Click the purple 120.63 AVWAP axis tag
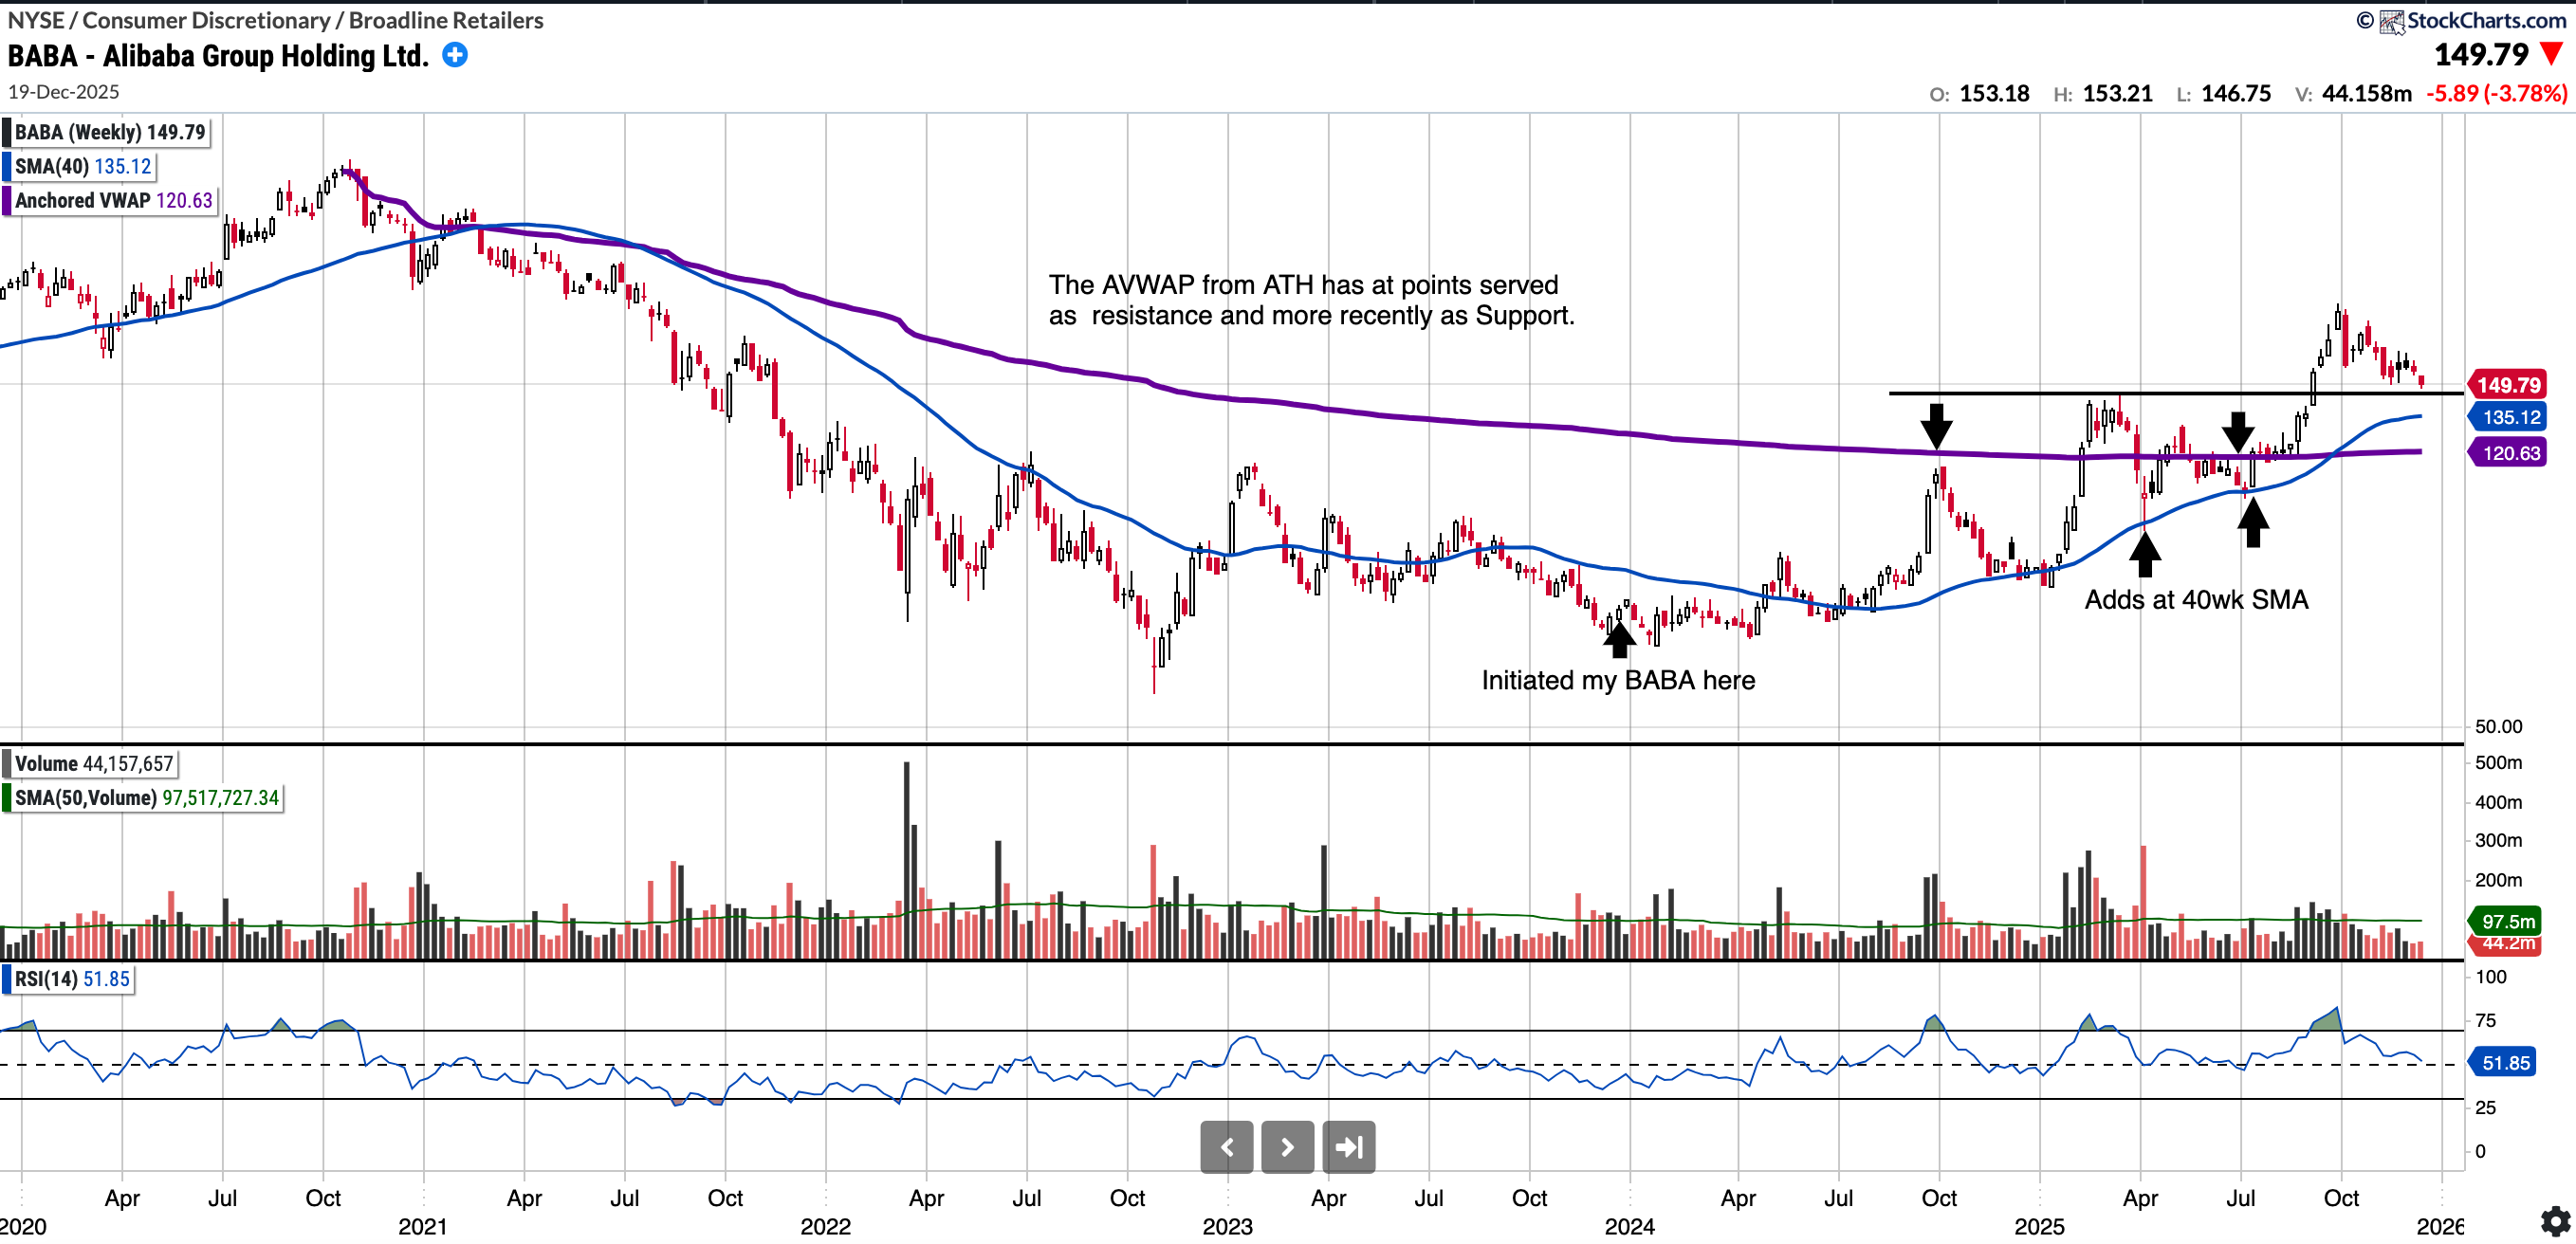 pos(2509,453)
